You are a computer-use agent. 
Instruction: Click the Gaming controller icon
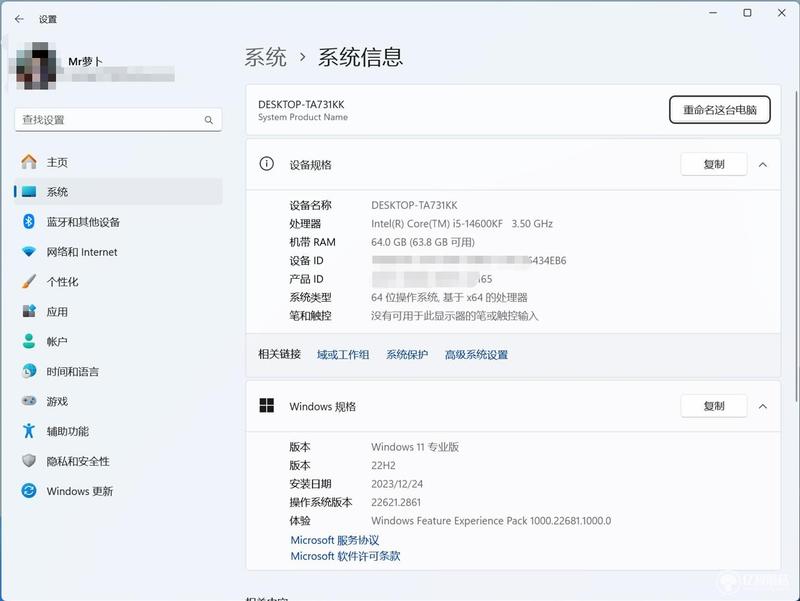pos(29,401)
